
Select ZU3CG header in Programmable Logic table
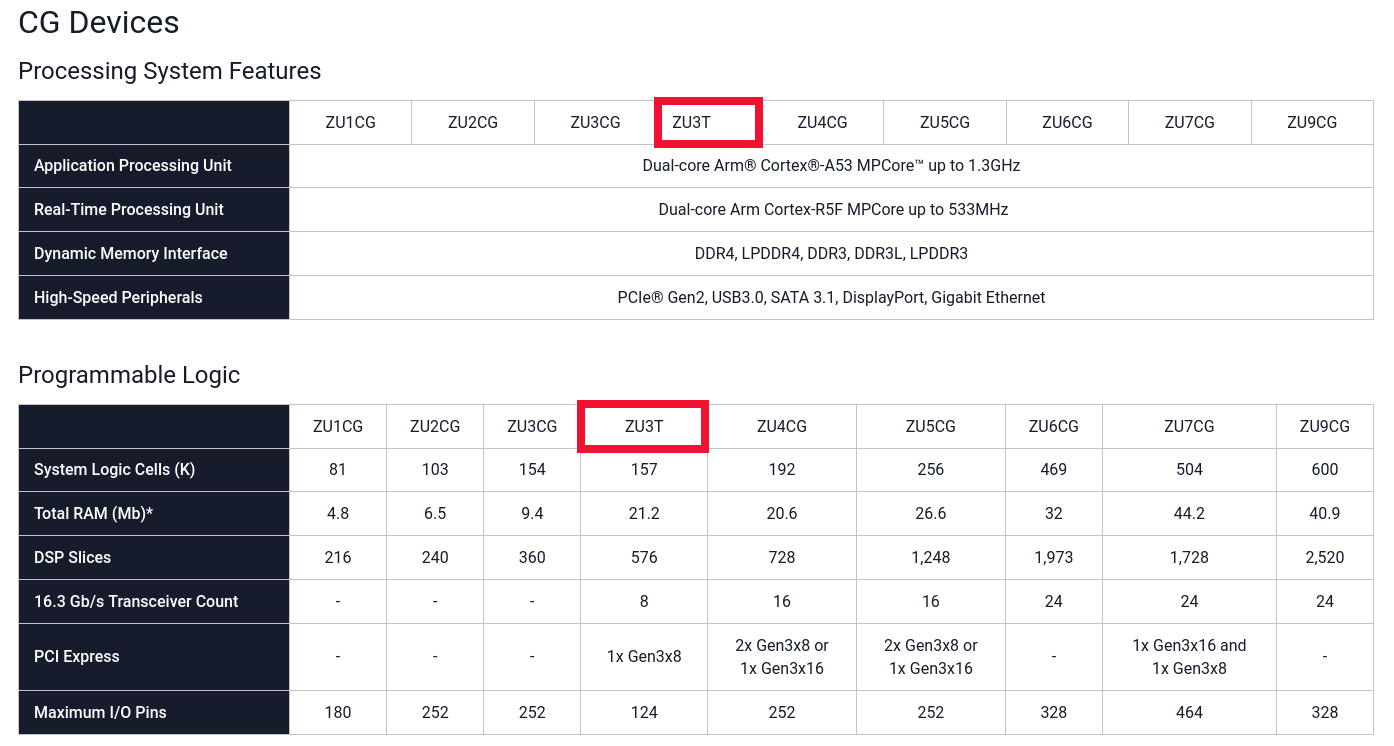pyautogui.click(x=532, y=426)
